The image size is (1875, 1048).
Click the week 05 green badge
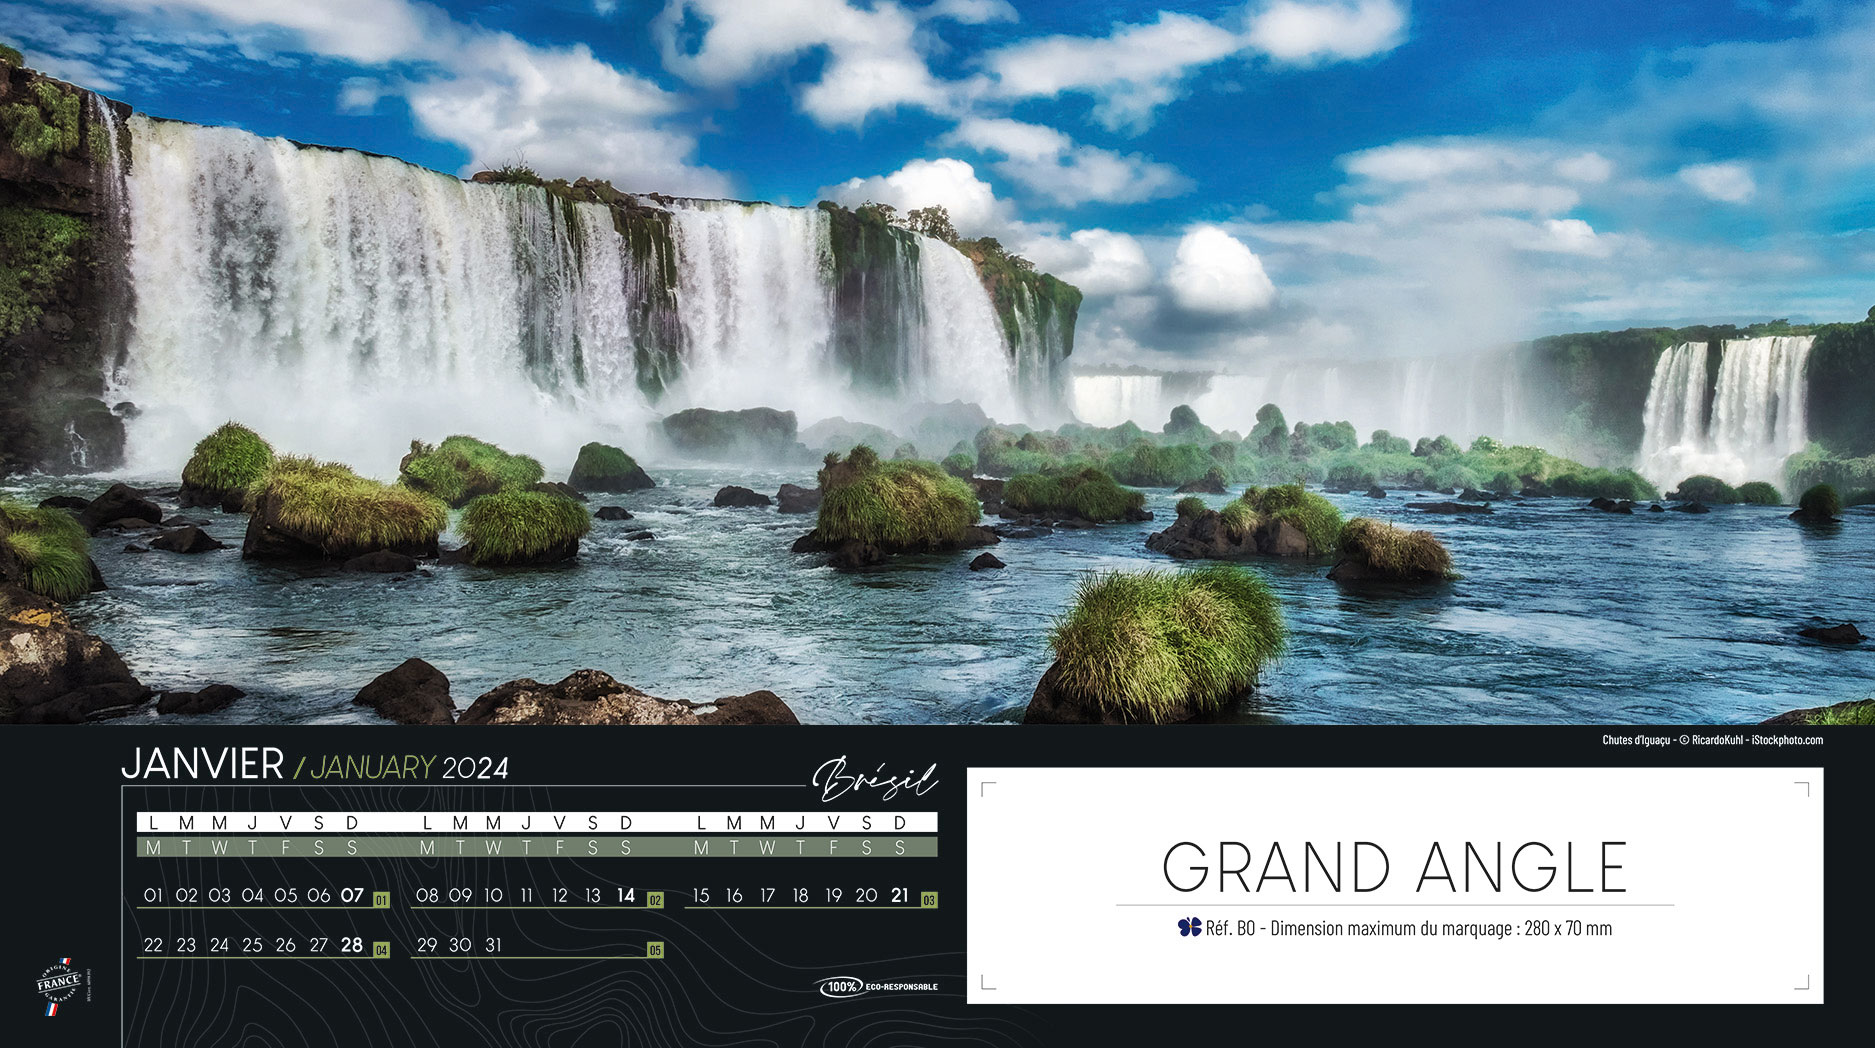point(655,950)
